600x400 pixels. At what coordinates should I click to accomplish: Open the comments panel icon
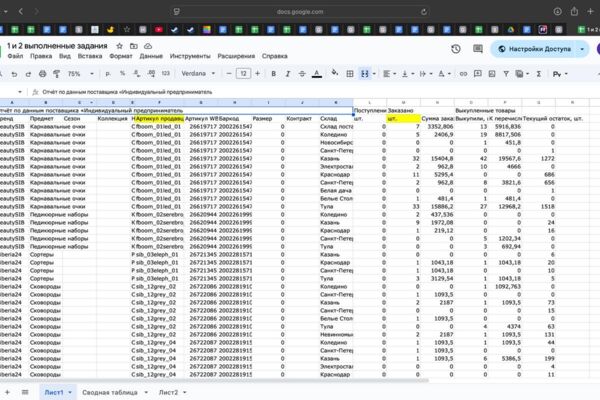(478, 49)
